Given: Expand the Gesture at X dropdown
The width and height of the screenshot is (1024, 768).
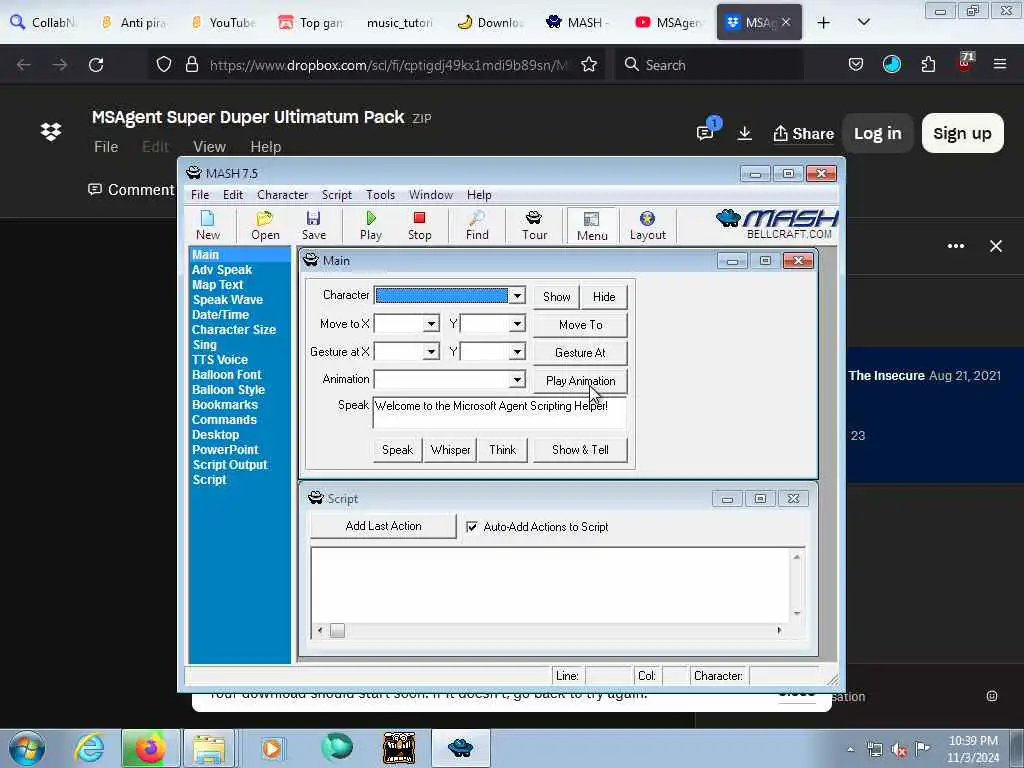Looking at the screenshot, I should click(431, 352).
